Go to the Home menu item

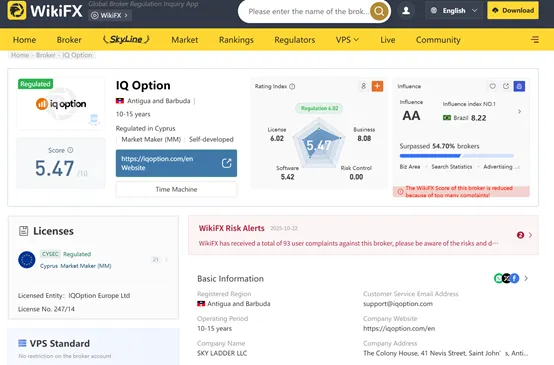[24, 40]
